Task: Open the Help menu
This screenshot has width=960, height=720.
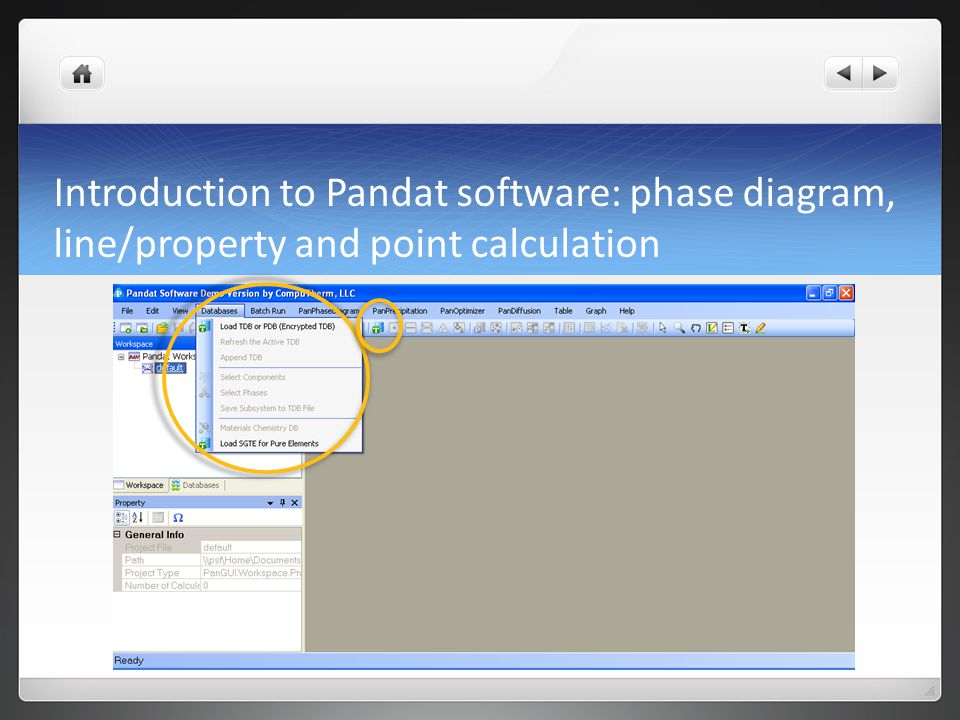Action: [x=627, y=311]
